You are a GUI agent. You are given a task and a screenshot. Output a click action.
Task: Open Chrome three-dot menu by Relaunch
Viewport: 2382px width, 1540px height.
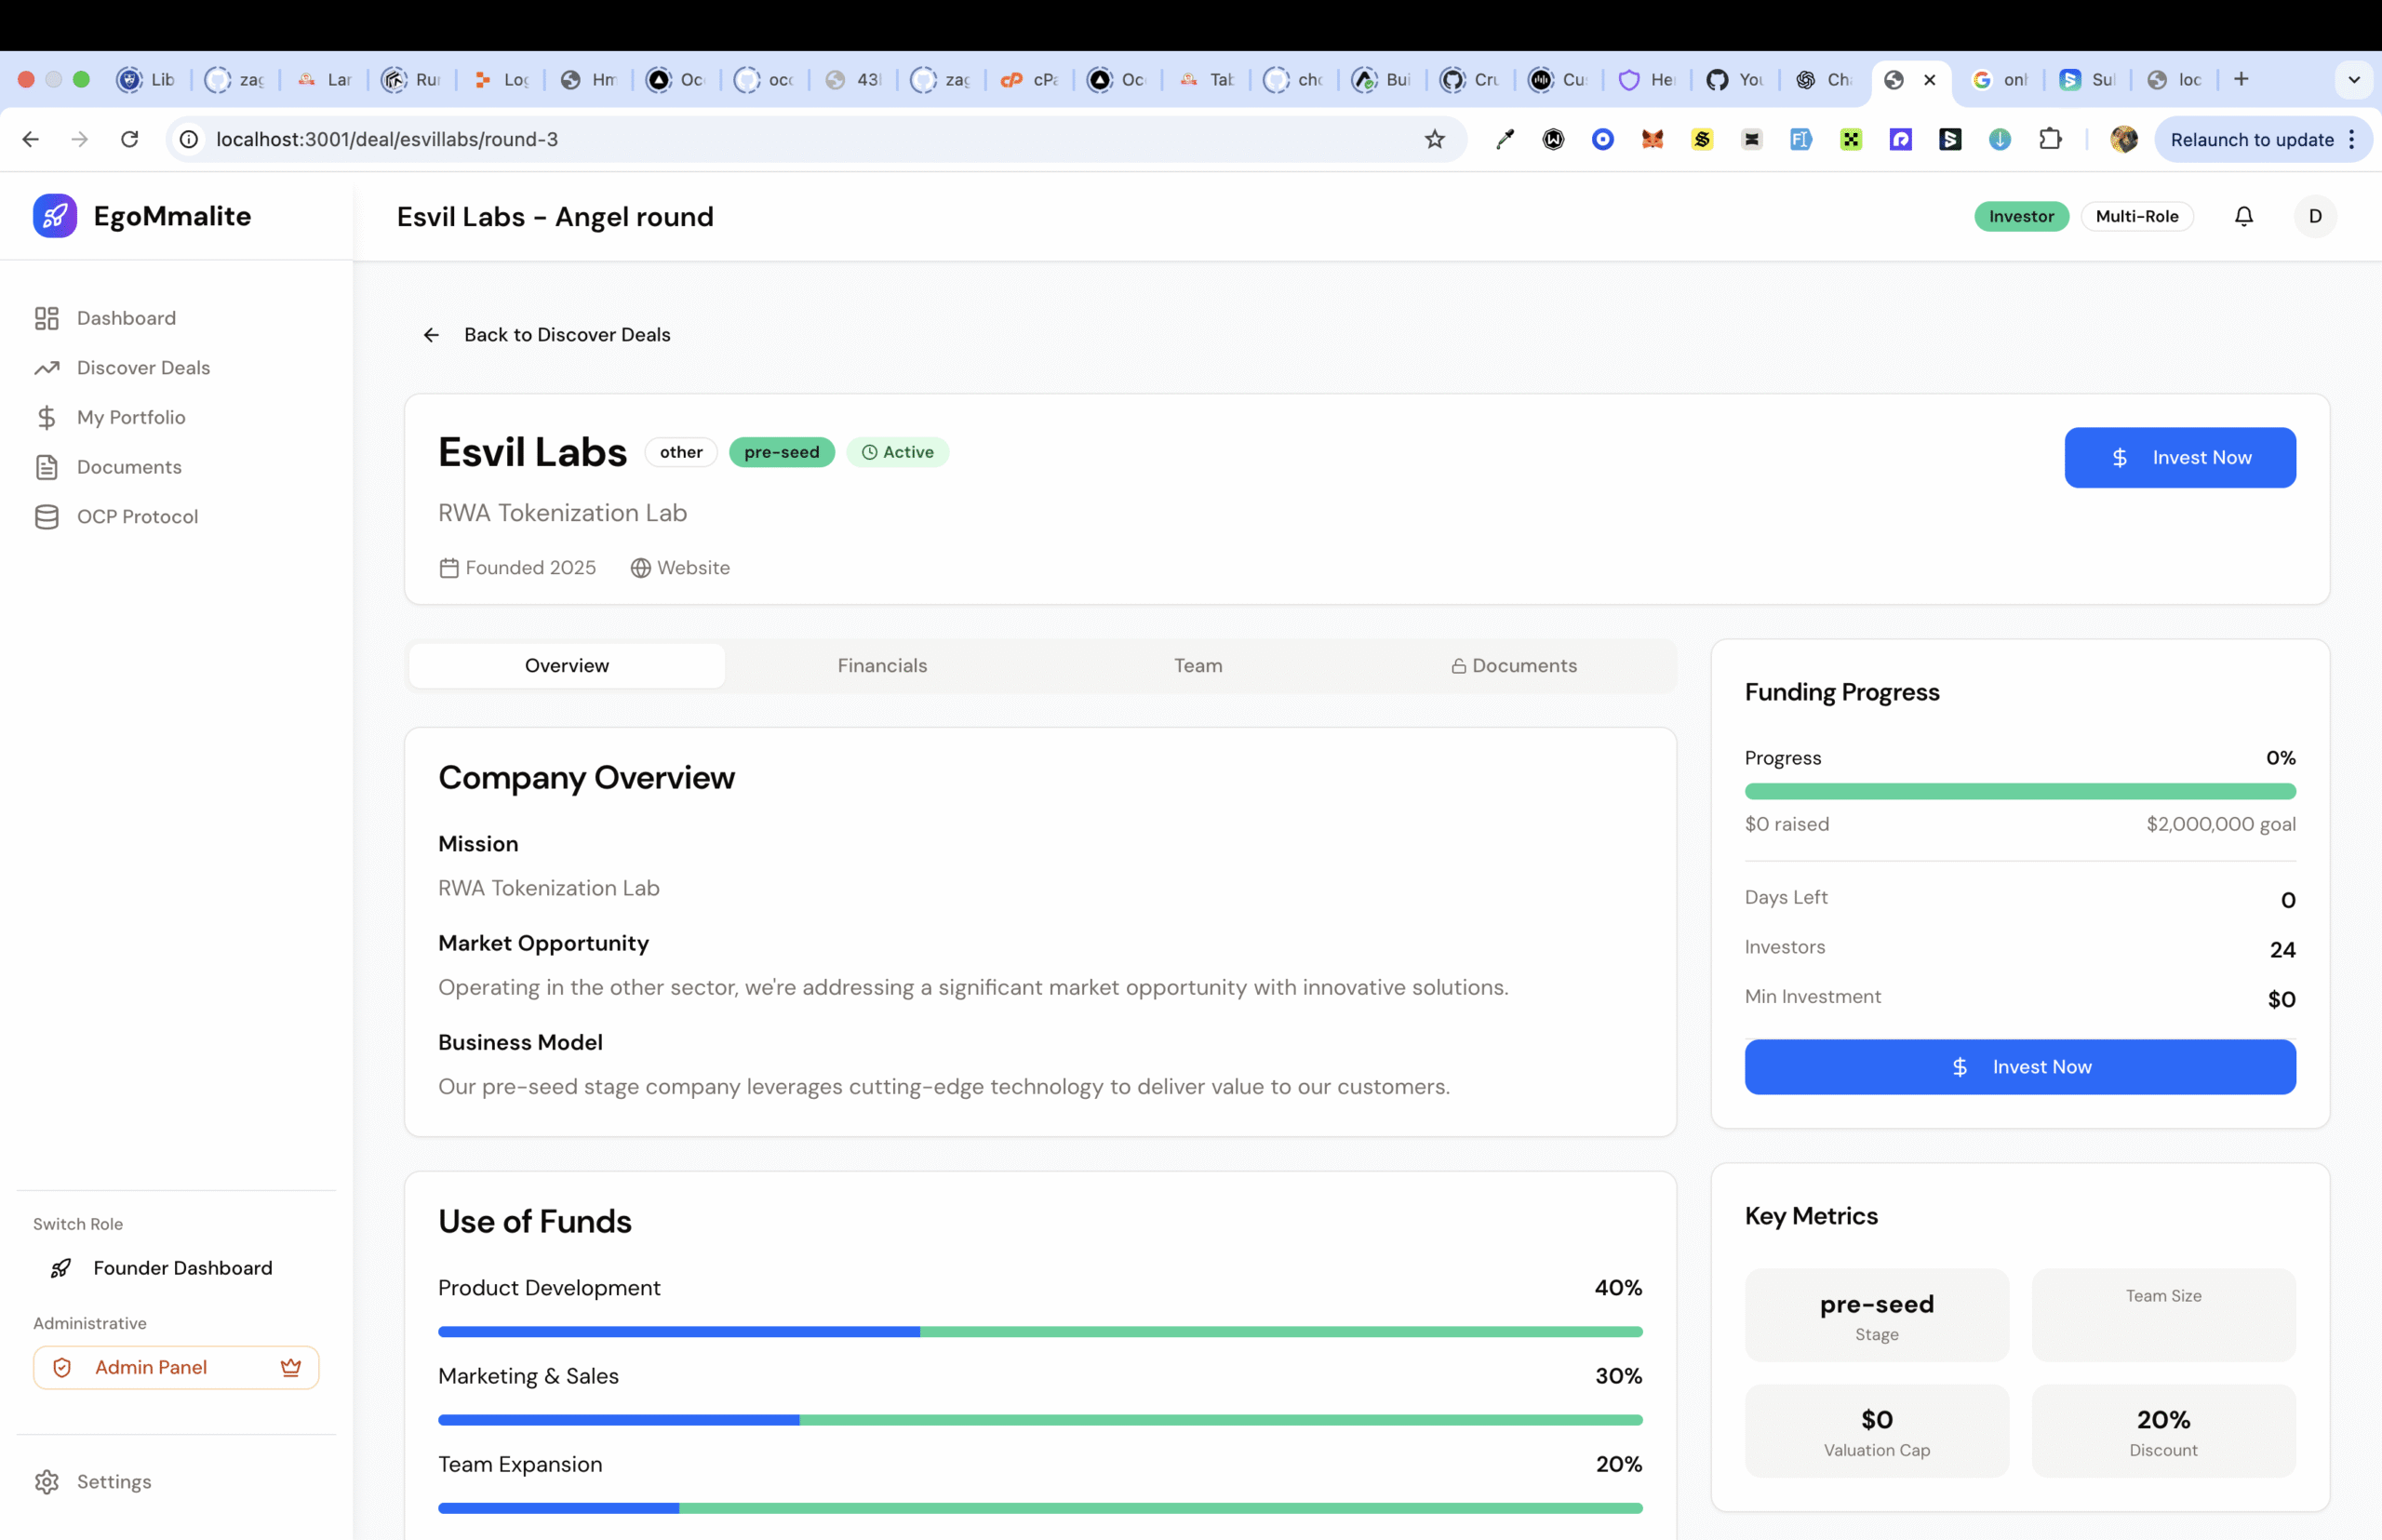point(2352,139)
